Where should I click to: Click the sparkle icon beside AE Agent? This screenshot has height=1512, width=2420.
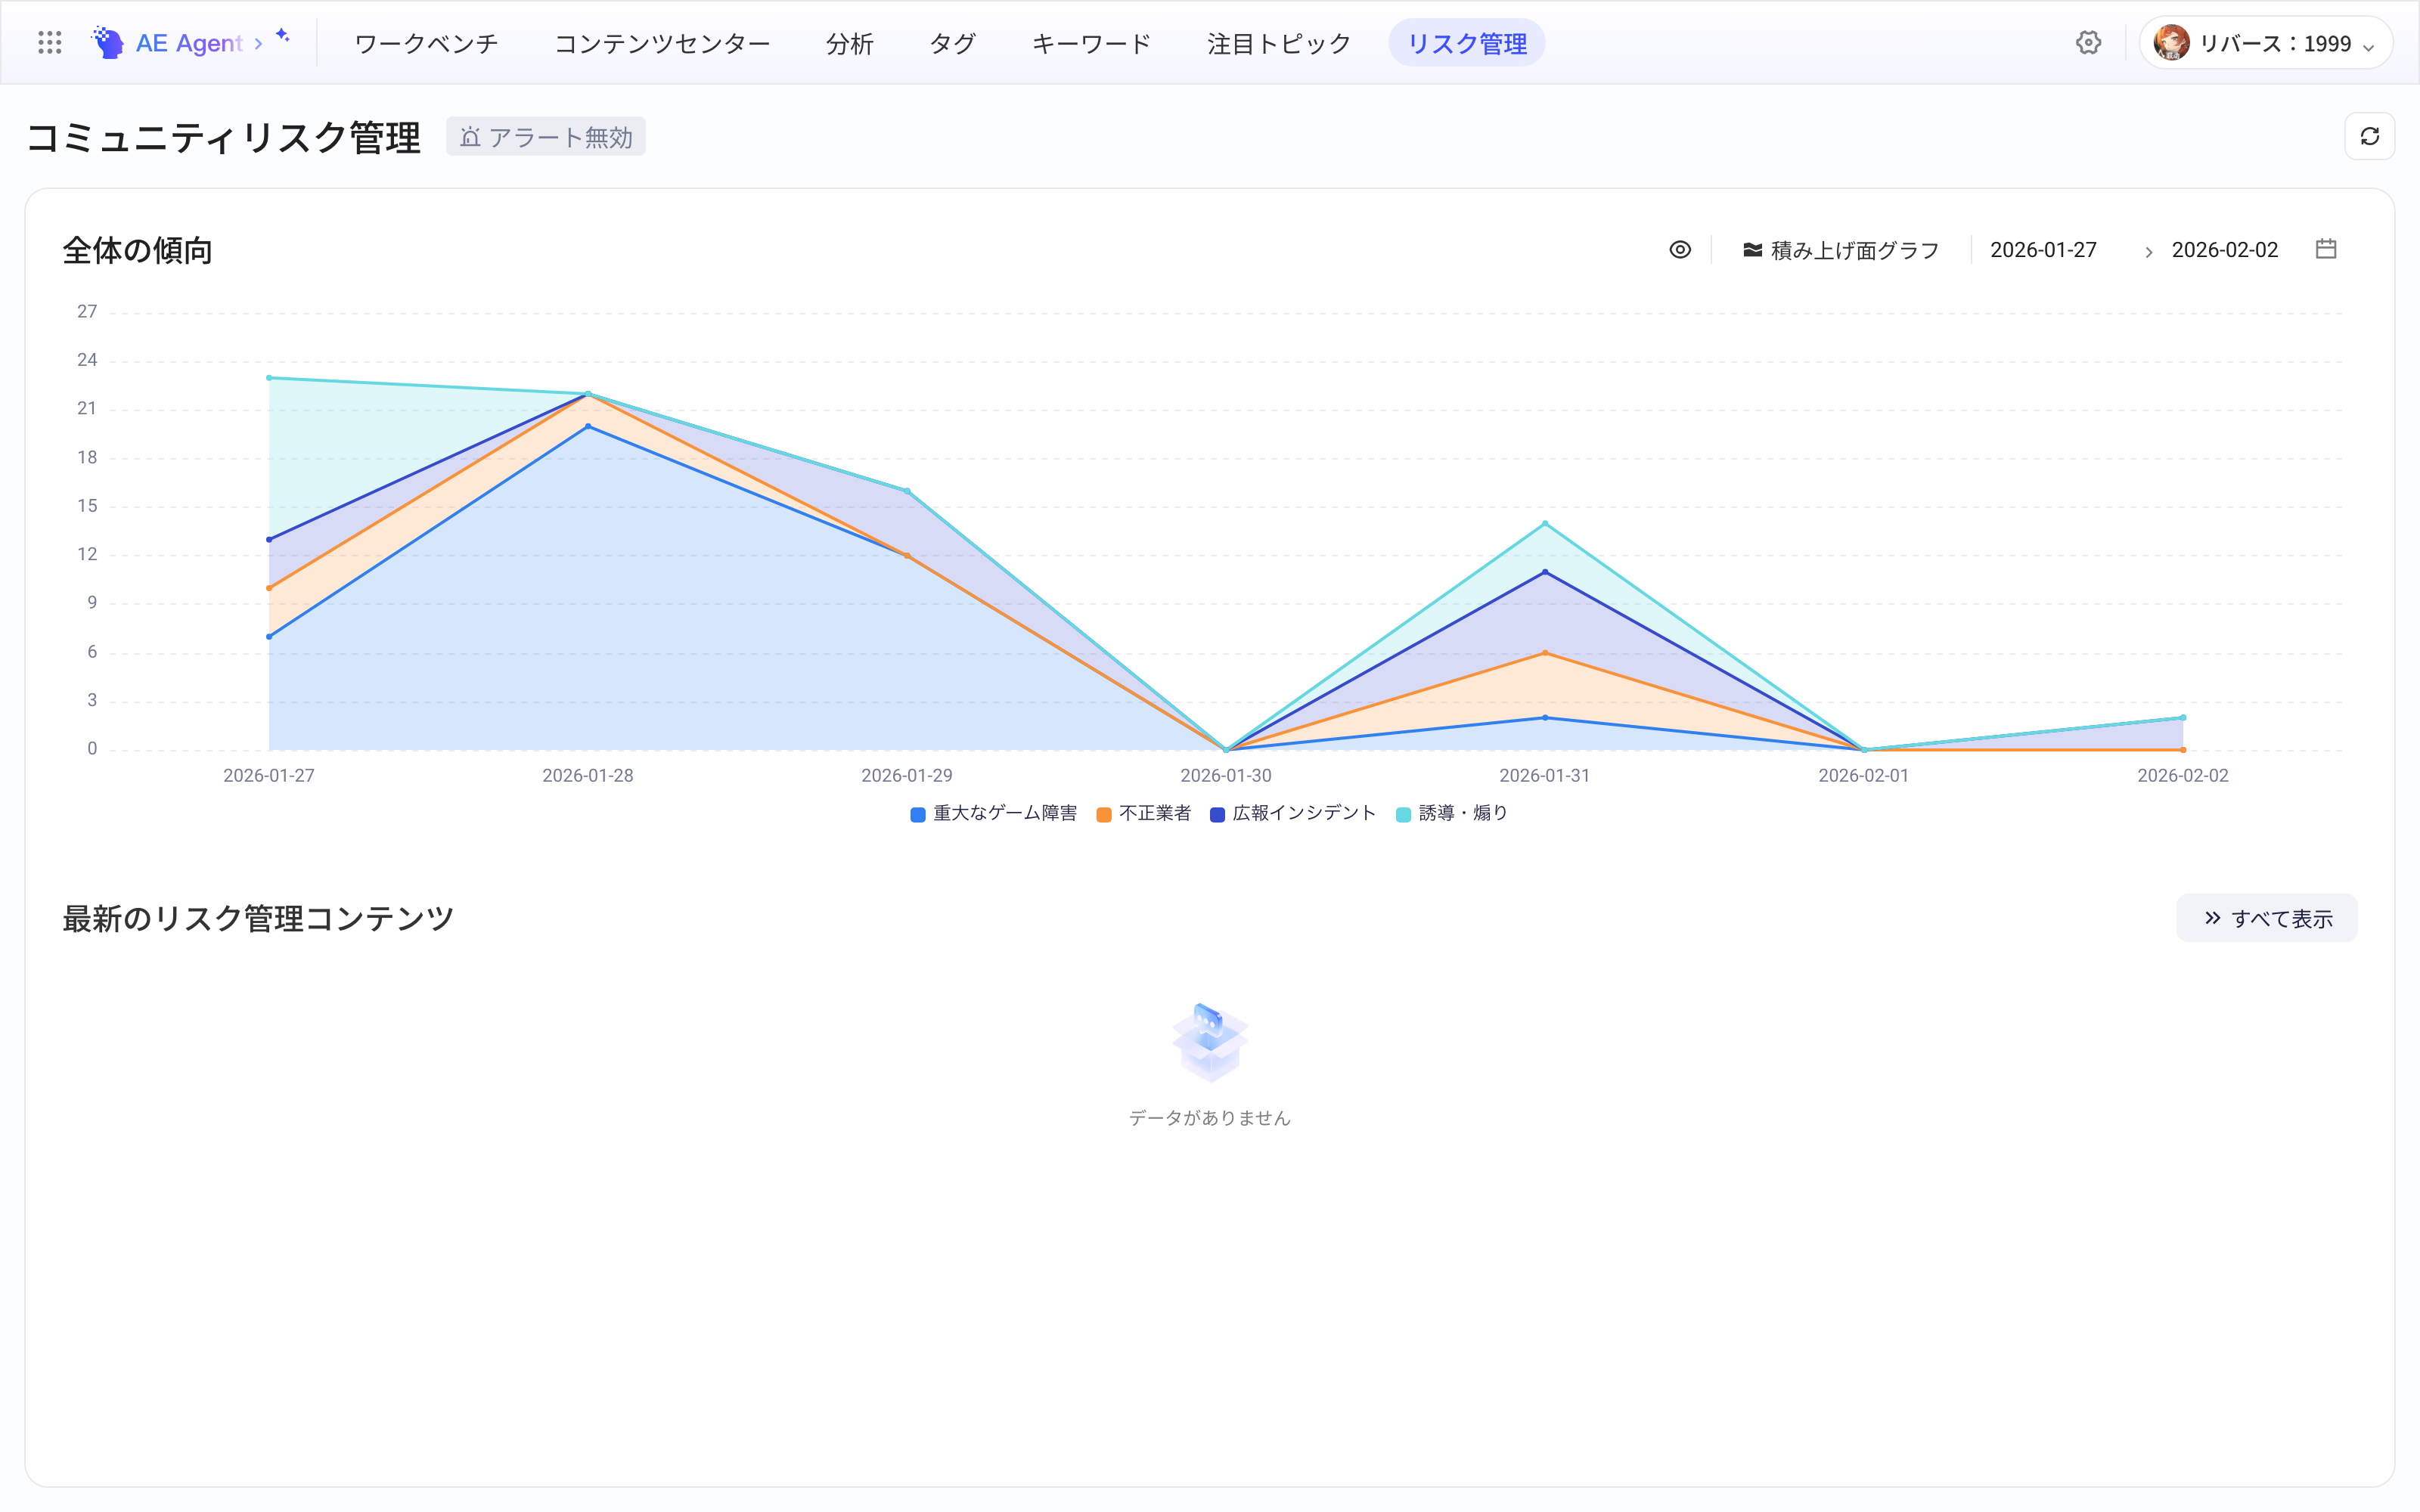coord(283,36)
